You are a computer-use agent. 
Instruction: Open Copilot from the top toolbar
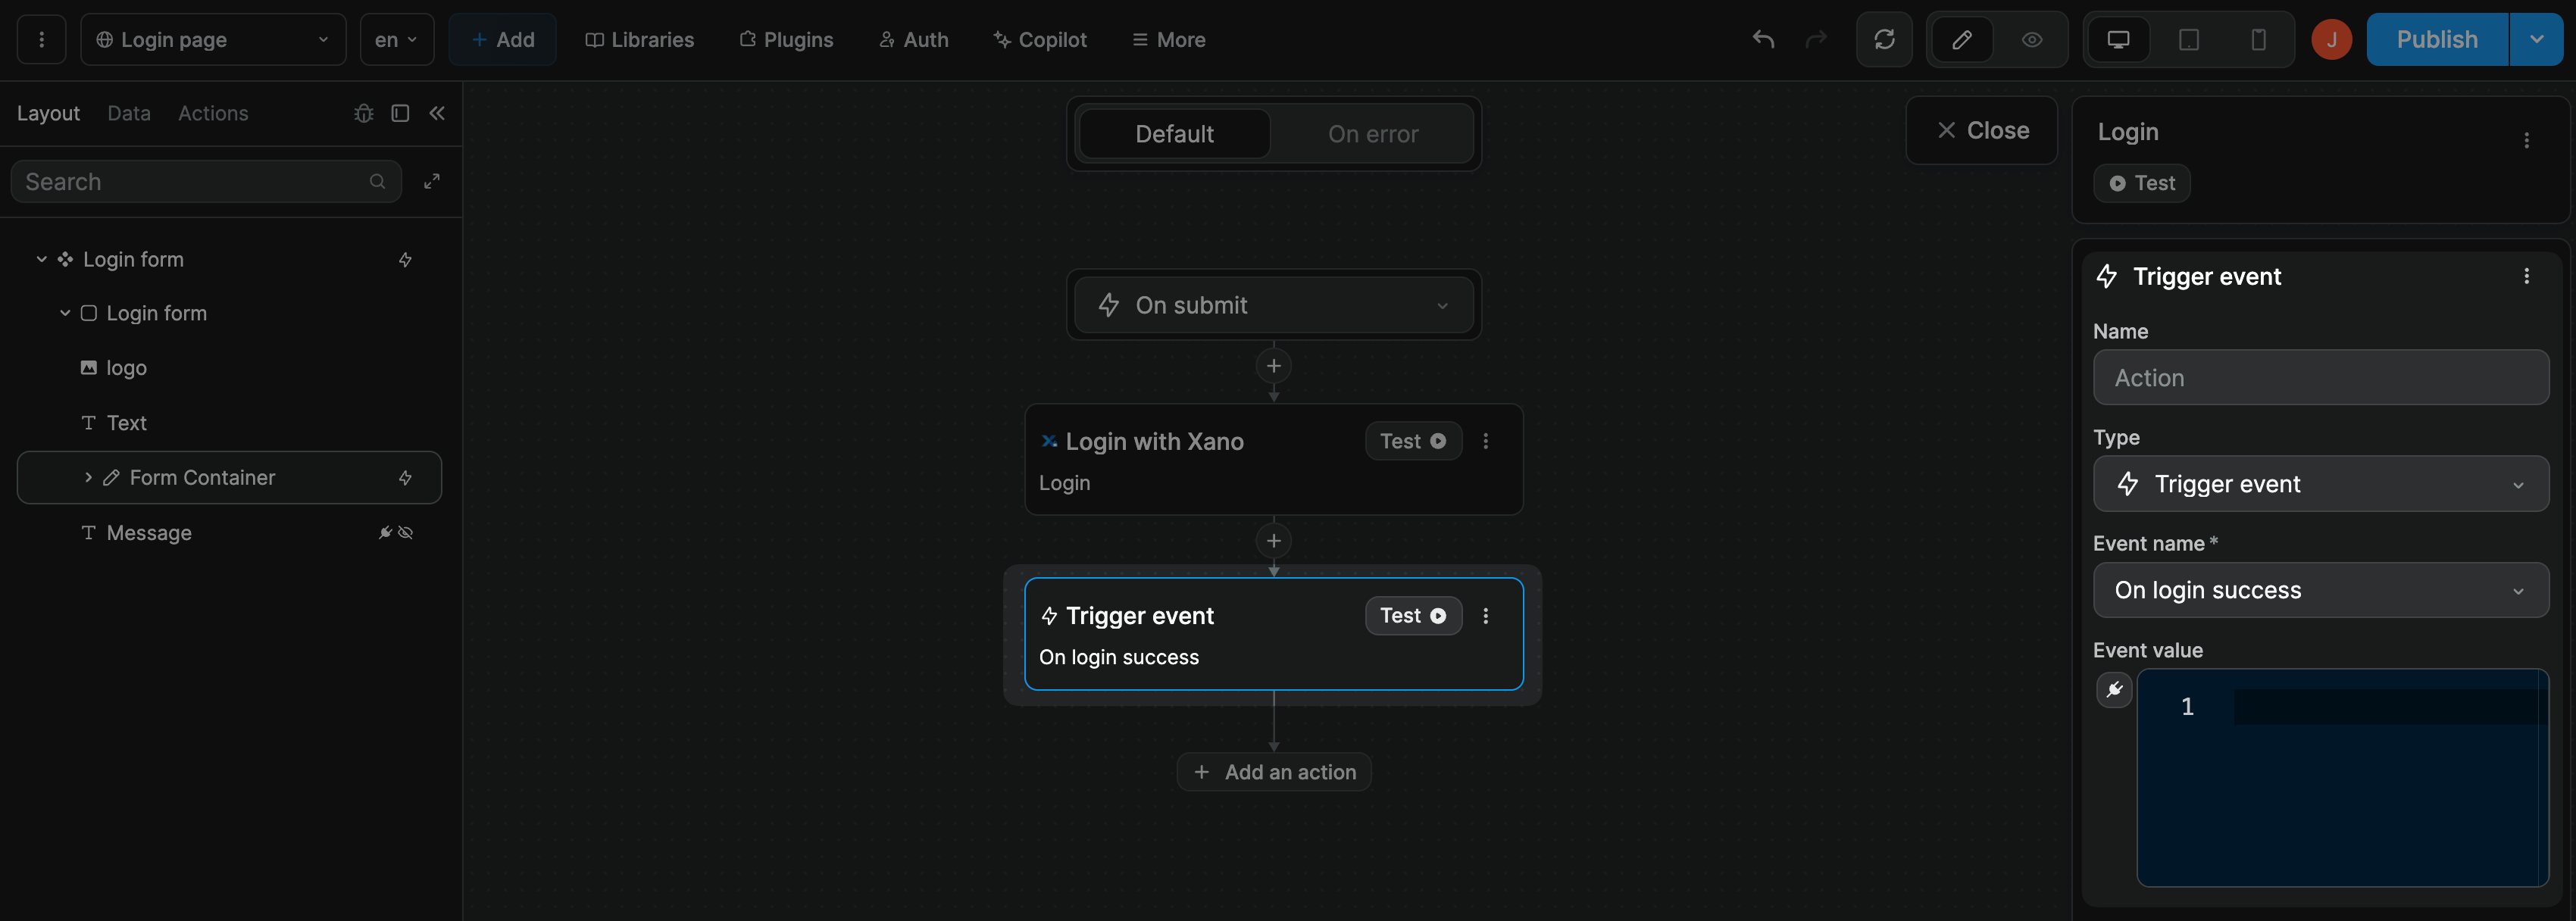pyautogui.click(x=1040, y=39)
